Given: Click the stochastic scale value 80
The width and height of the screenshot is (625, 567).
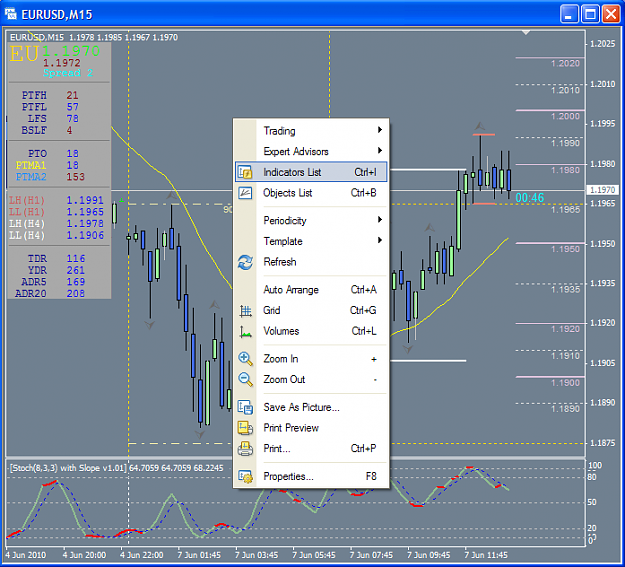Looking at the screenshot, I should [592, 477].
